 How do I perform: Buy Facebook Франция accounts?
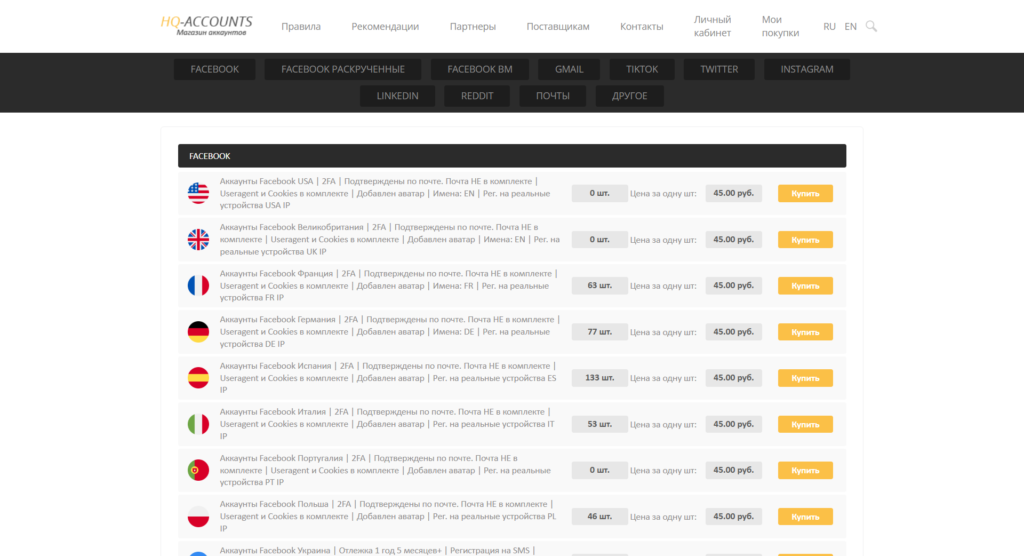click(x=805, y=286)
